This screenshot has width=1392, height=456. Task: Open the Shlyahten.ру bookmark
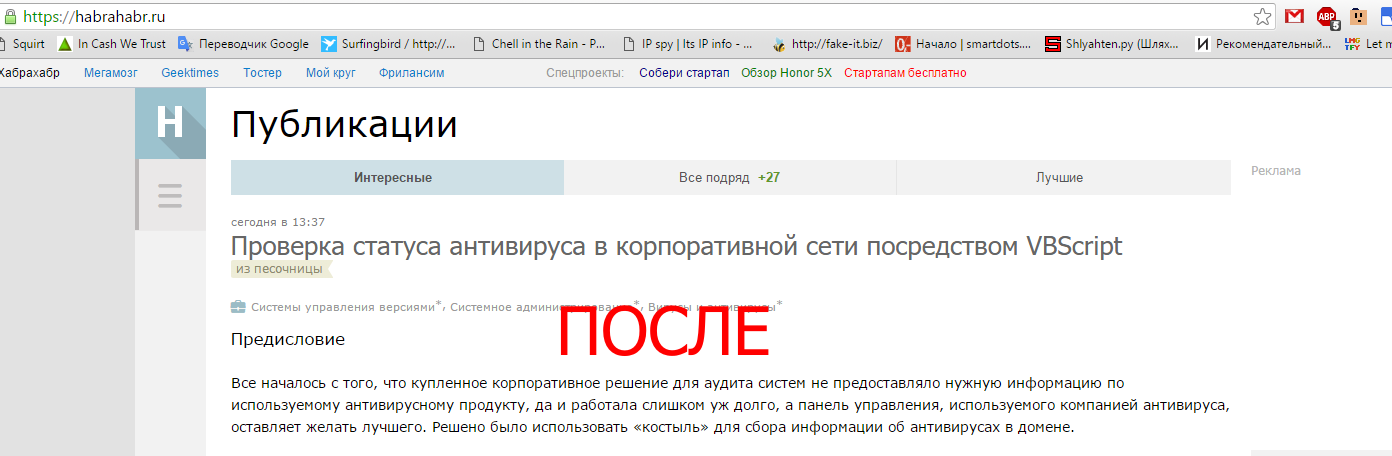pos(1112,44)
